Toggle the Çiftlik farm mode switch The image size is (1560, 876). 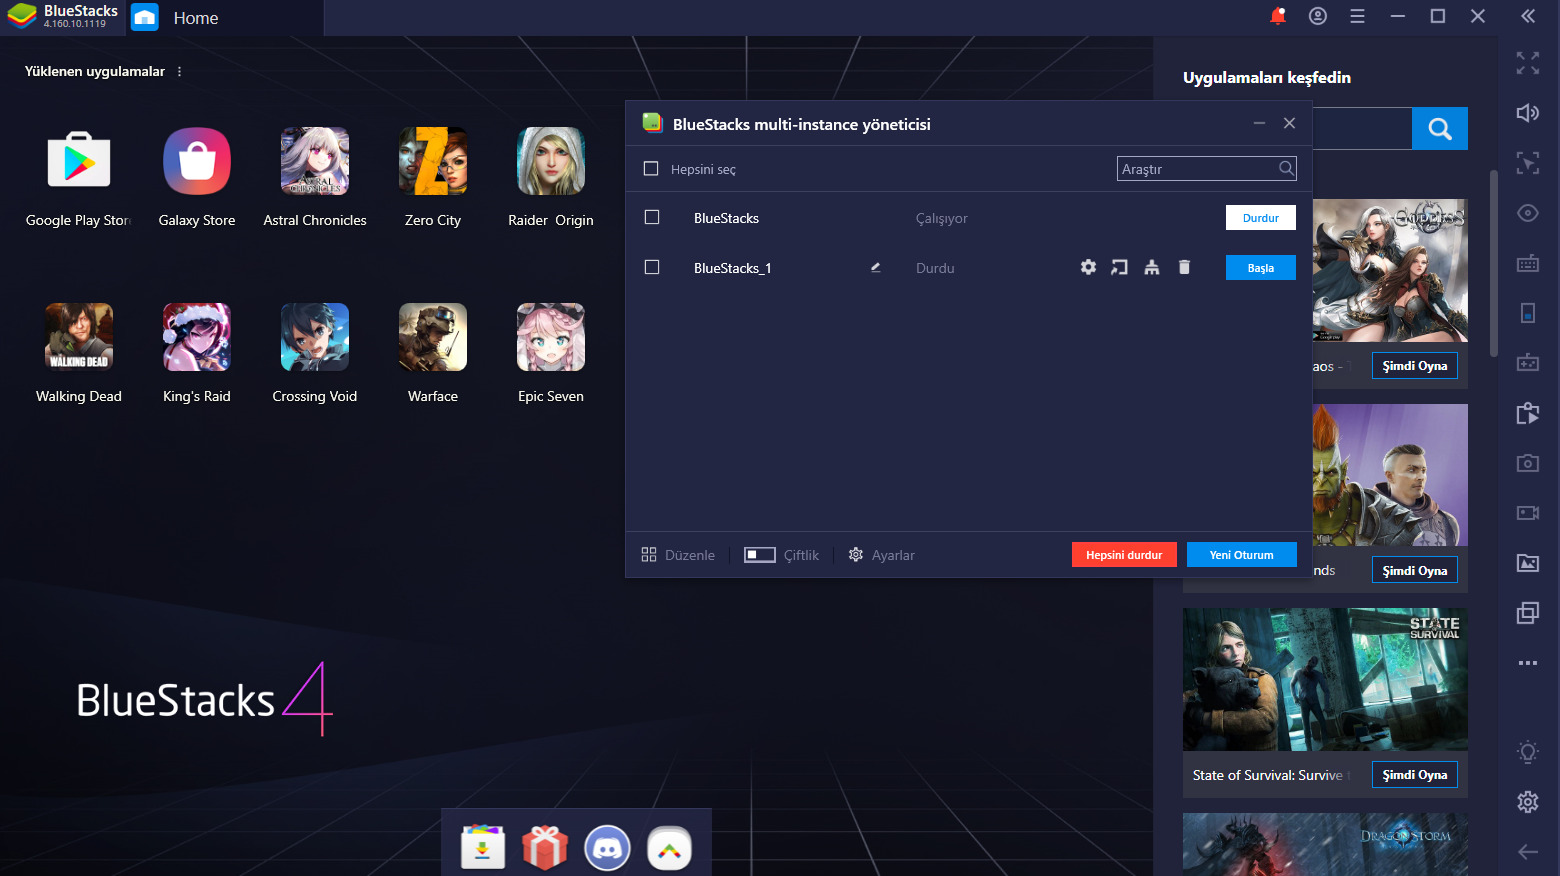pyautogui.click(x=760, y=555)
